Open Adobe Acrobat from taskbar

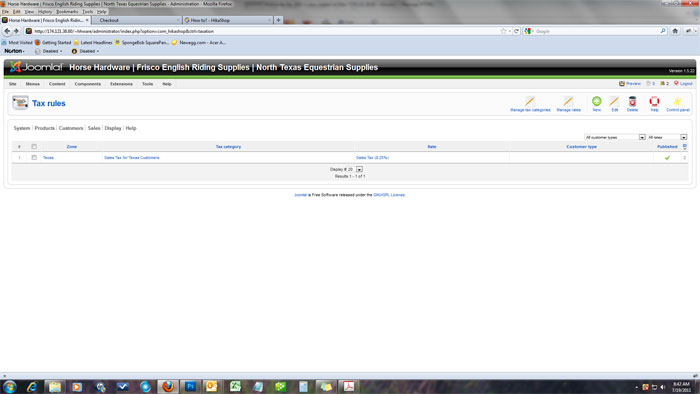(349, 386)
